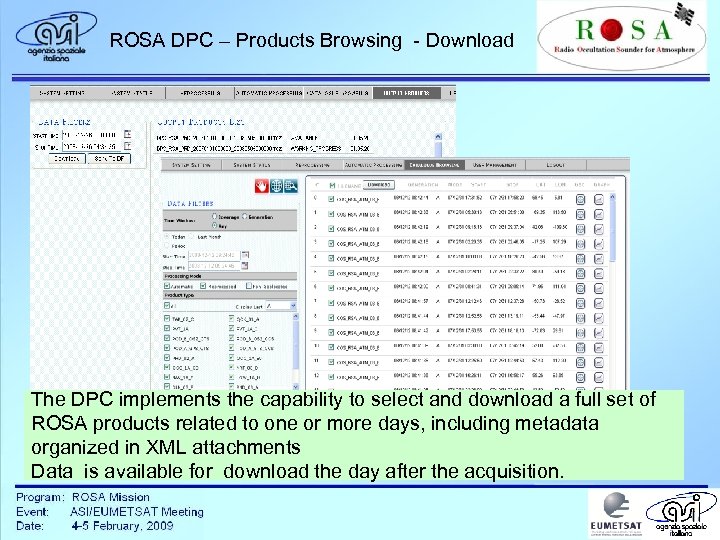Click the start time field in the back window
This screenshot has width=720, height=540.
91,135
